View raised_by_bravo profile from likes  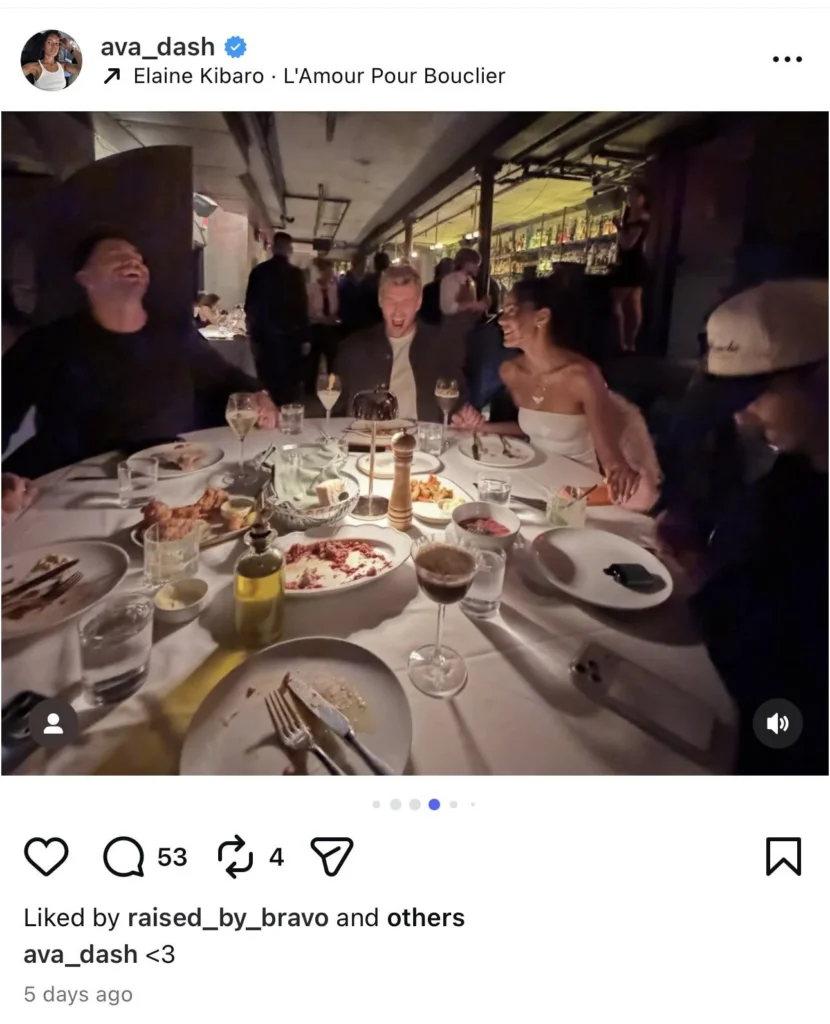pos(227,918)
